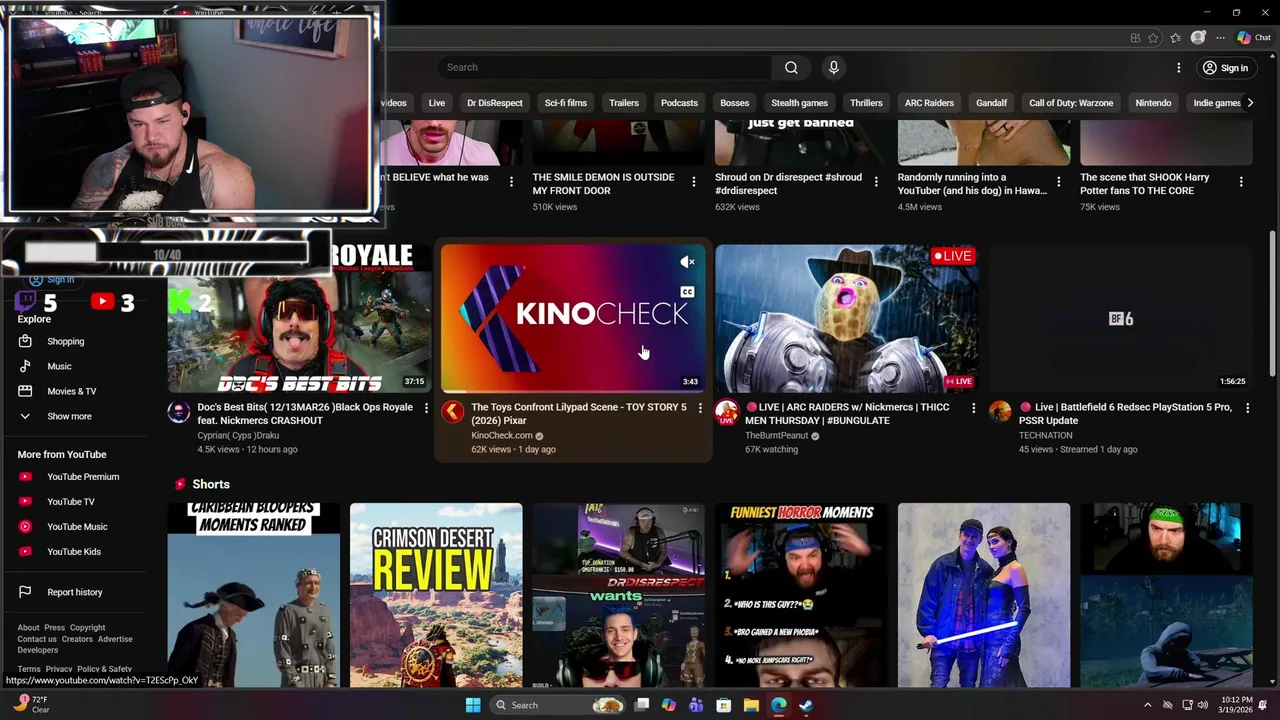Open the TECHNATION channel link
Viewport: 1280px width, 720px height.
click(1046, 436)
